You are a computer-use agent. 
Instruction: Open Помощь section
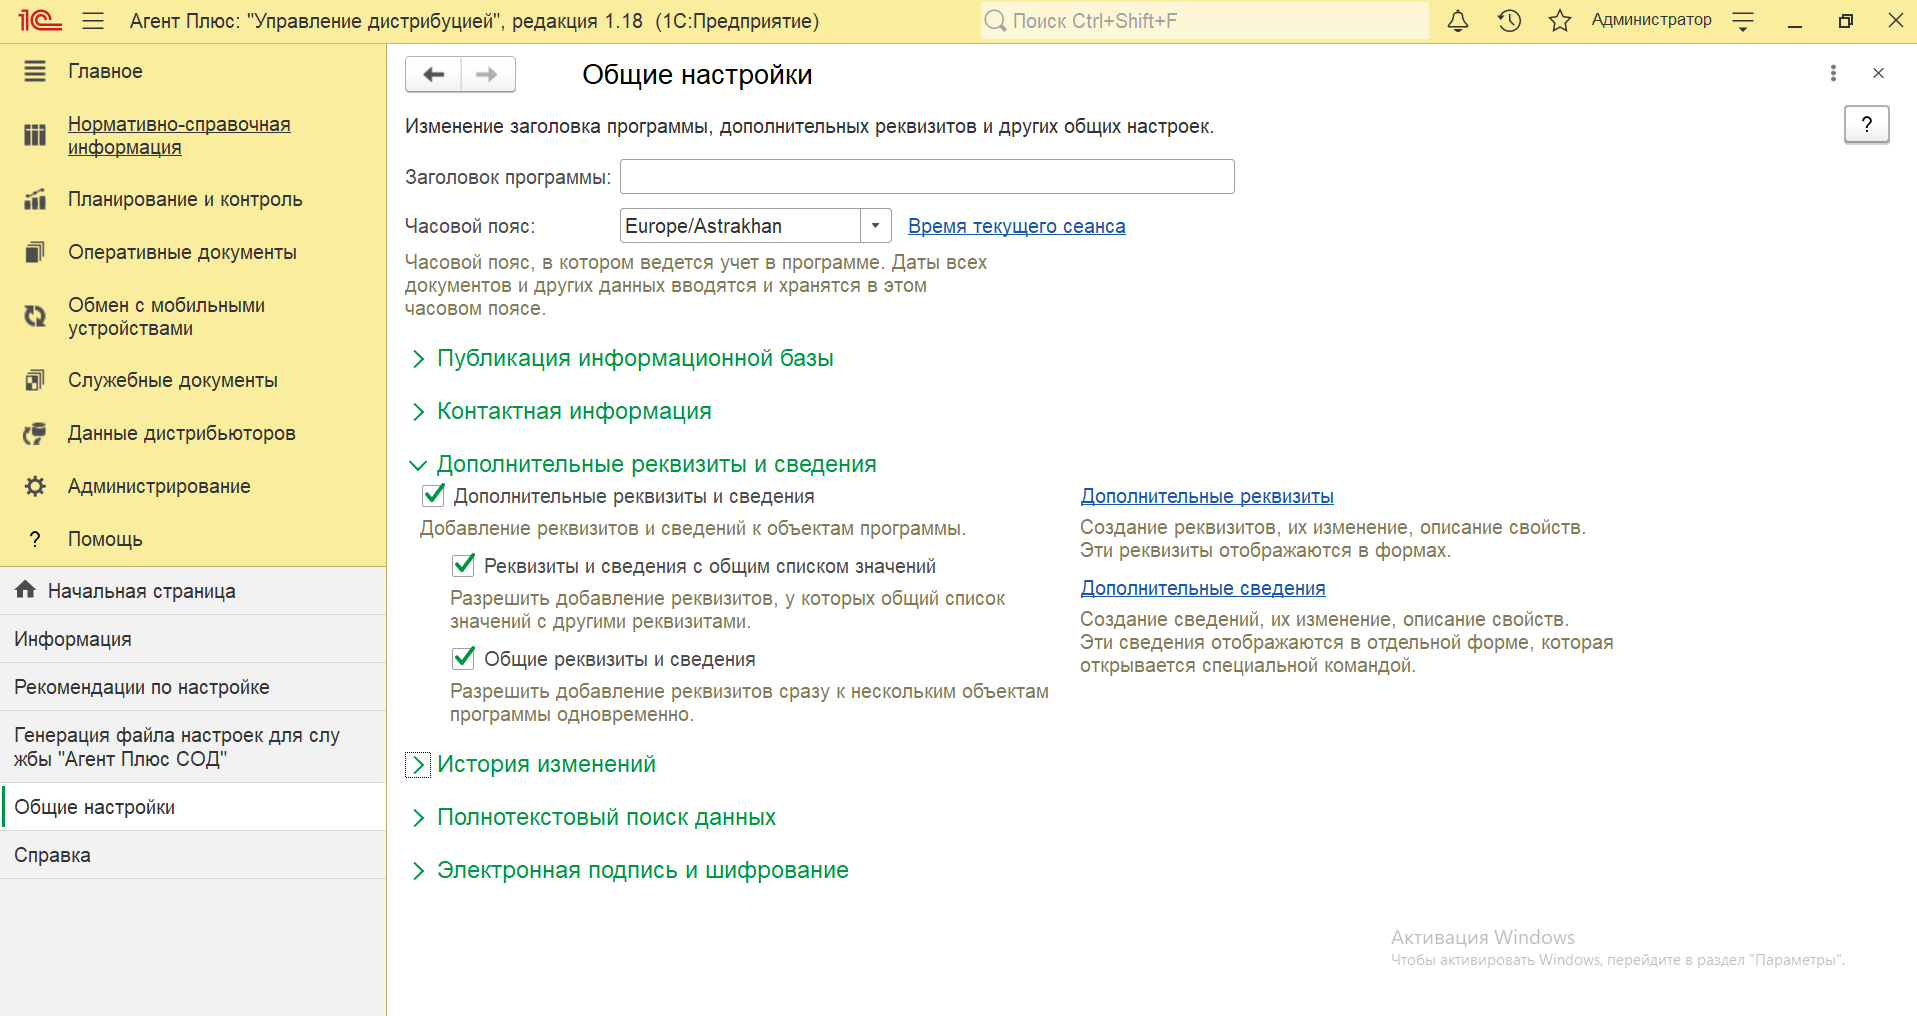[105, 539]
